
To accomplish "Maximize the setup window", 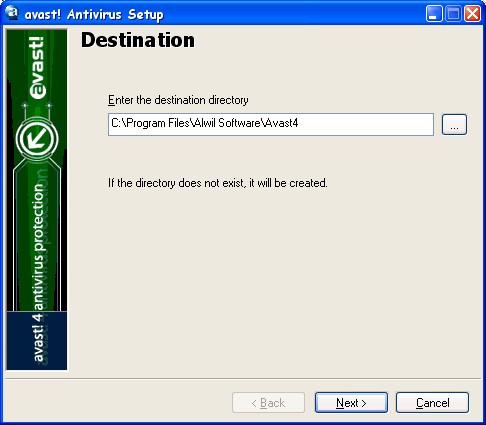I will click(453, 14).
